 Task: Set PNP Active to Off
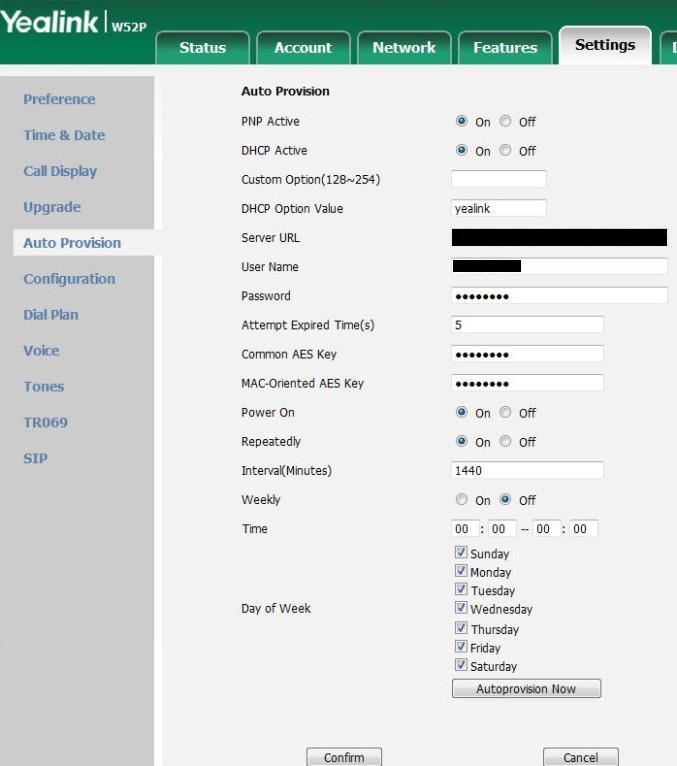(x=506, y=122)
